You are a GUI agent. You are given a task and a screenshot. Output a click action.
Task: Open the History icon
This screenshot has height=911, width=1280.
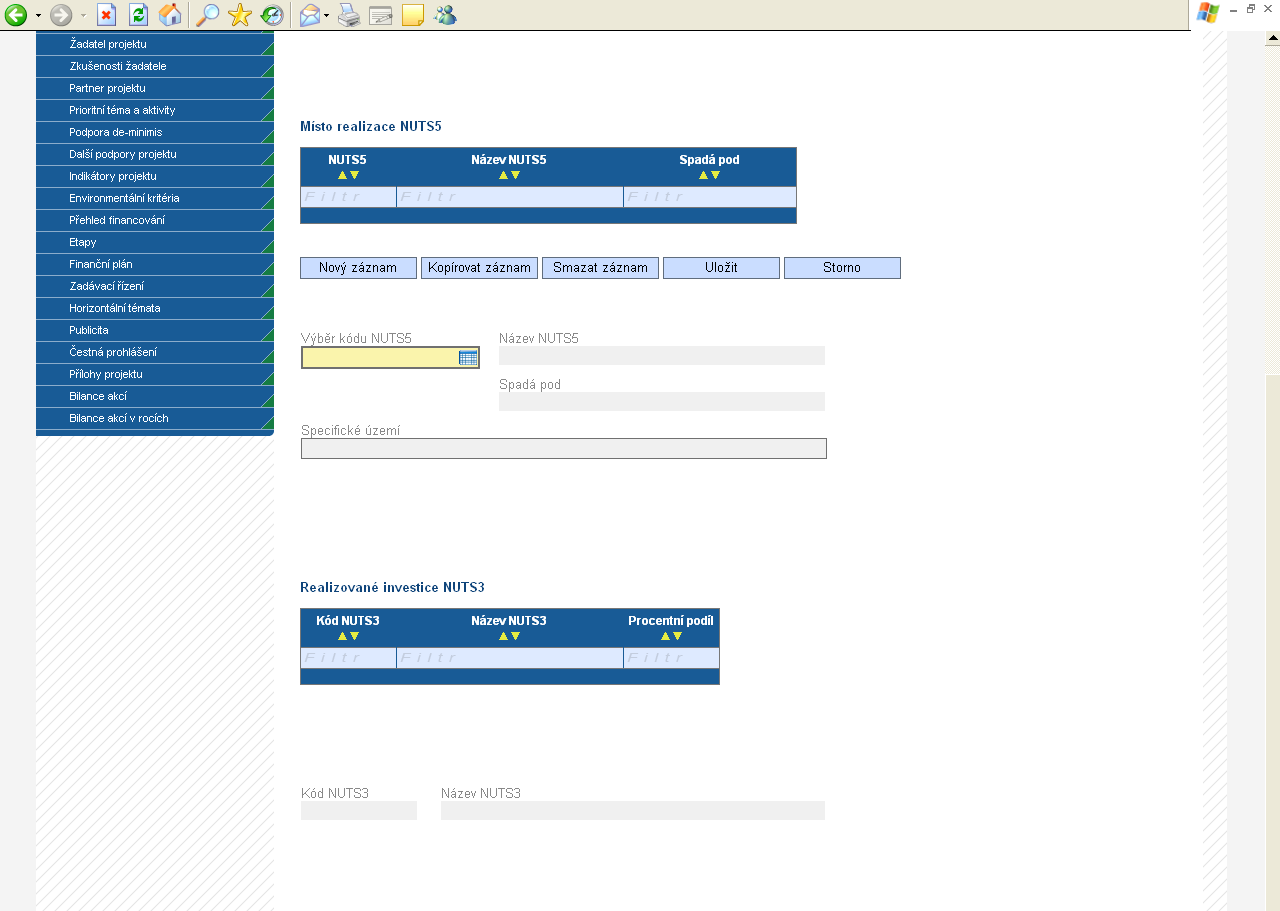click(x=271, y=14)
